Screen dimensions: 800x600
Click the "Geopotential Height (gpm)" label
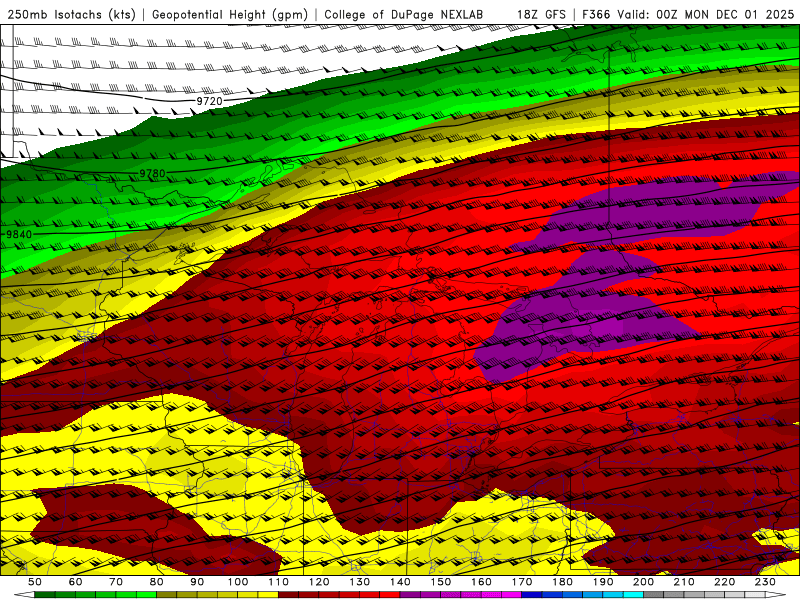(x=230, y=14)
